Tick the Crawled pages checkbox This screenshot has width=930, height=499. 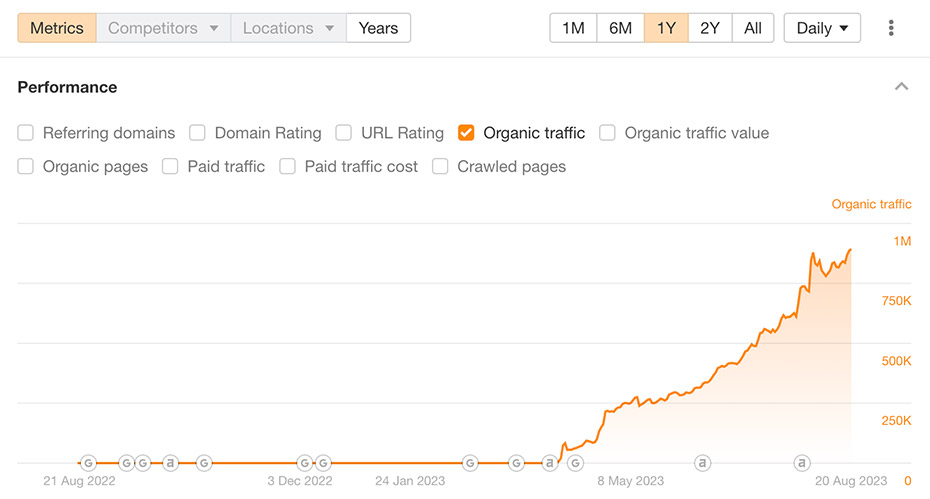[x=440, y=167]
